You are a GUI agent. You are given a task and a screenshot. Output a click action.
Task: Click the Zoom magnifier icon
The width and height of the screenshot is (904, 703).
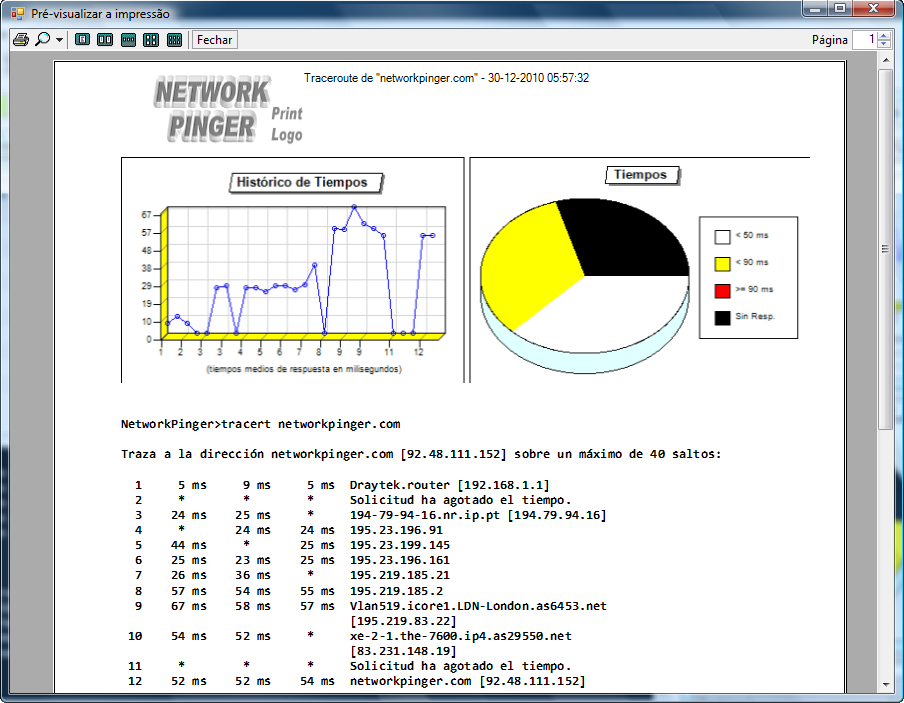pyautogui.click(x=43, y=40)
